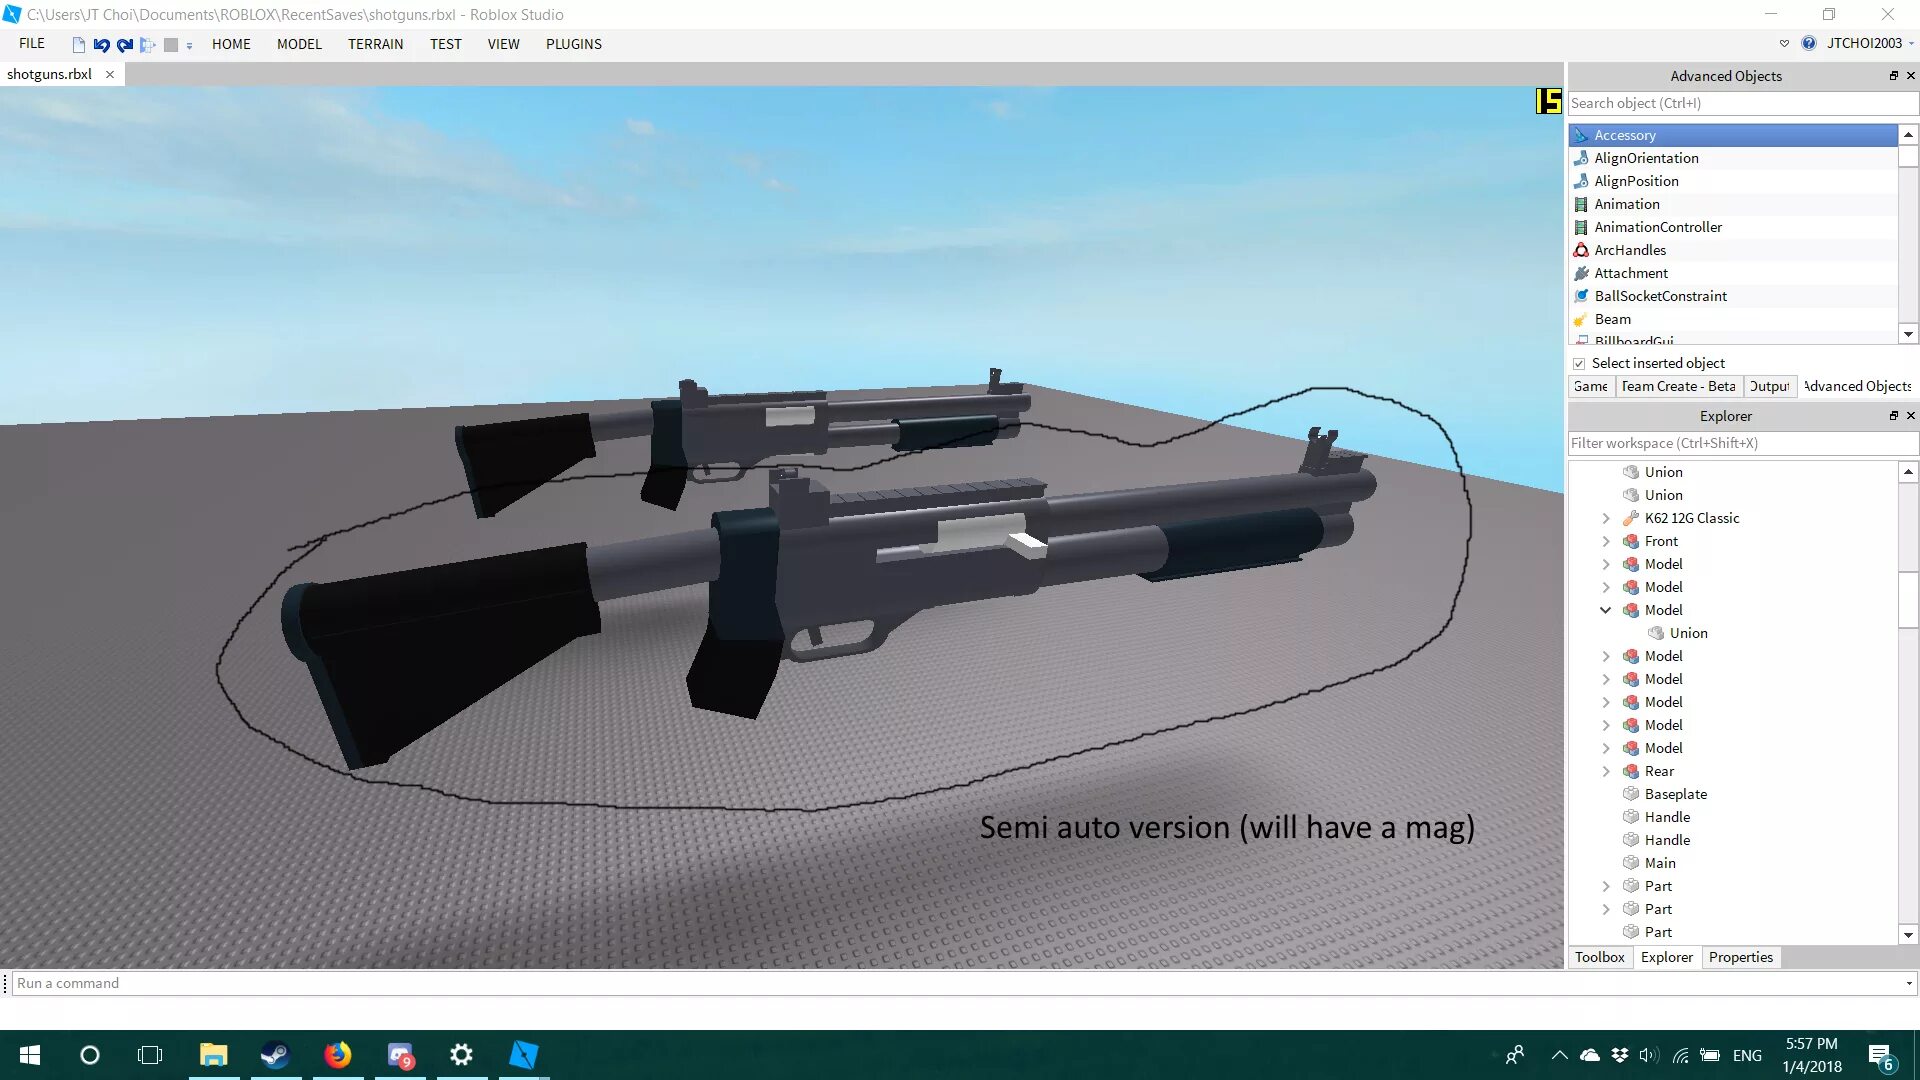This screenshot has height=1080, width=1920.
Task: Open Roblox Studio taskbar icon
Action: click(x=523, y=1055)
